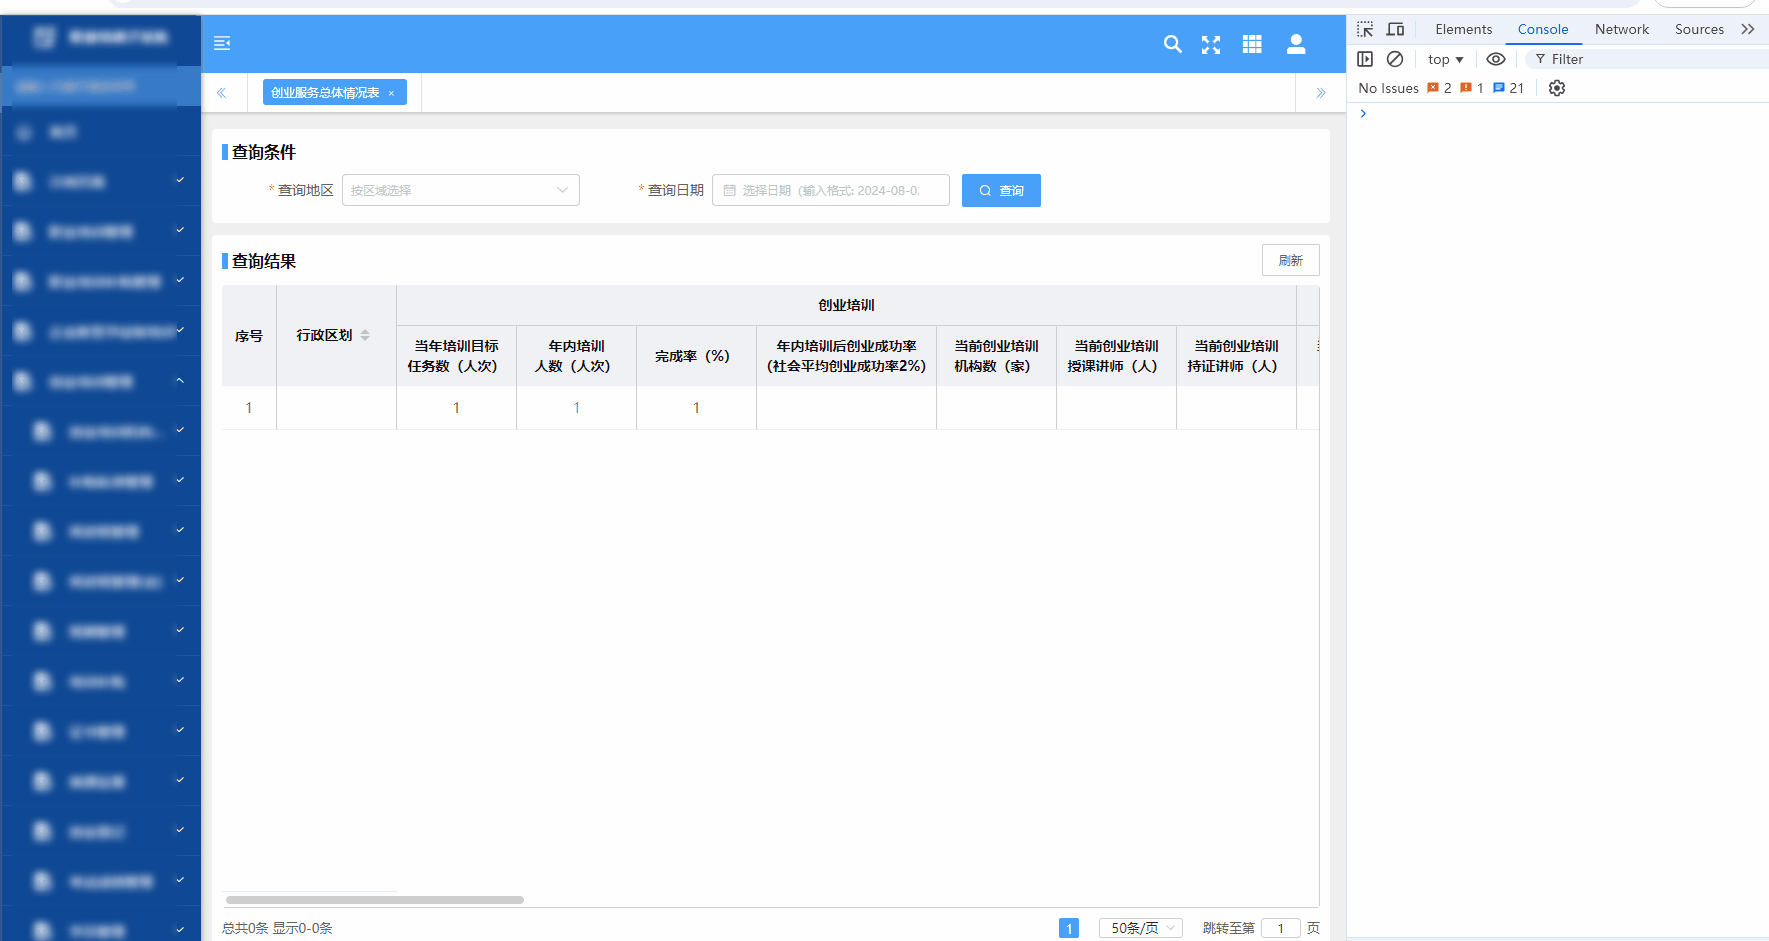This screenshot has width=1769, height=941.
Task: Click the 完成率（%）column header
Action: (x=696, y=356)
